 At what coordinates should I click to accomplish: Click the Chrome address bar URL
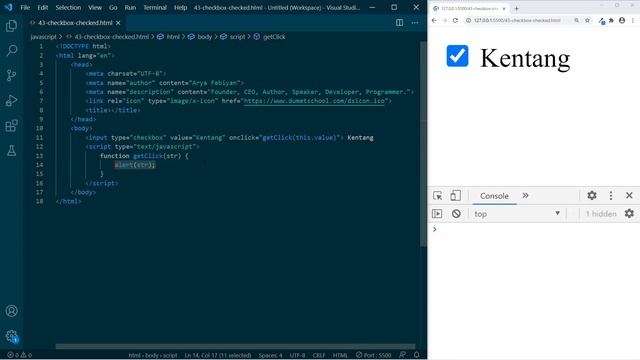coord(517,20)
